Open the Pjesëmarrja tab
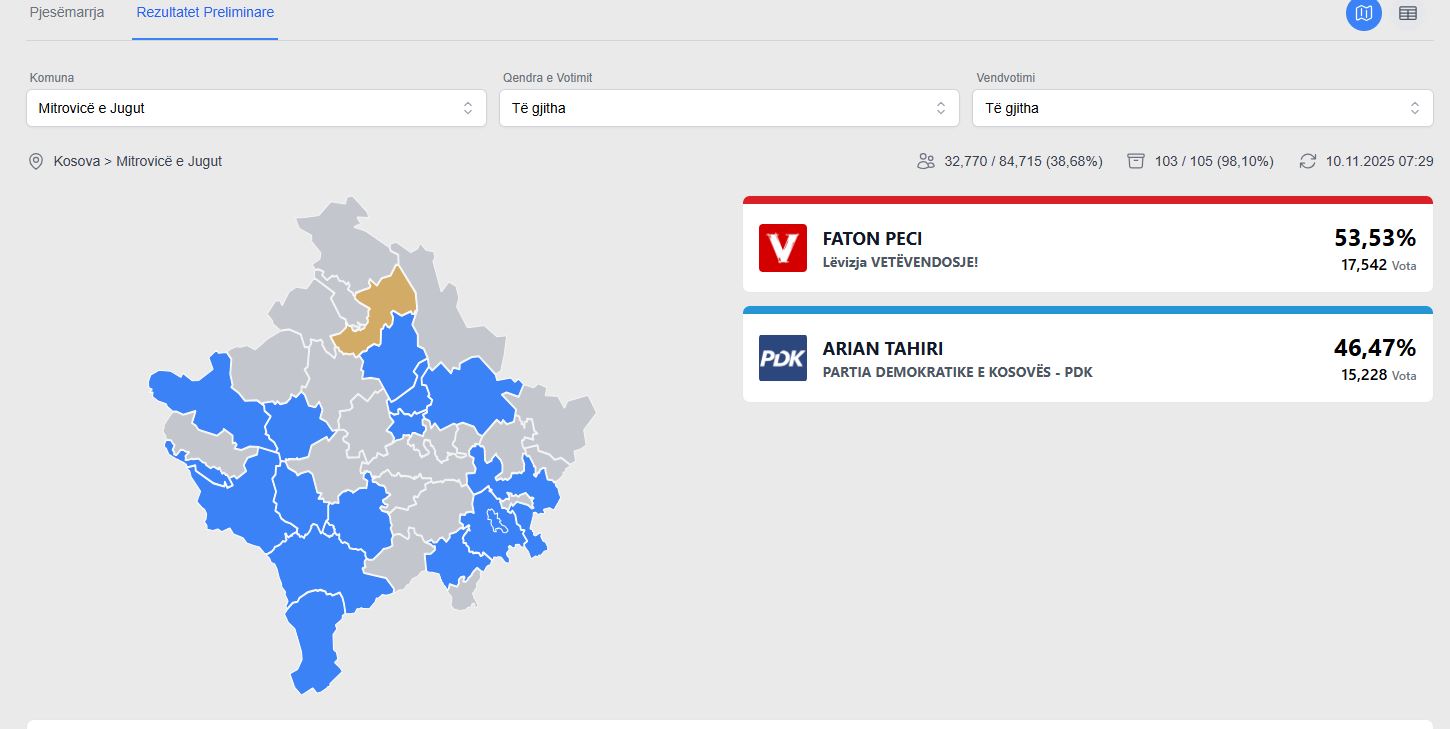1450x729 pixels. pos(67,13)
